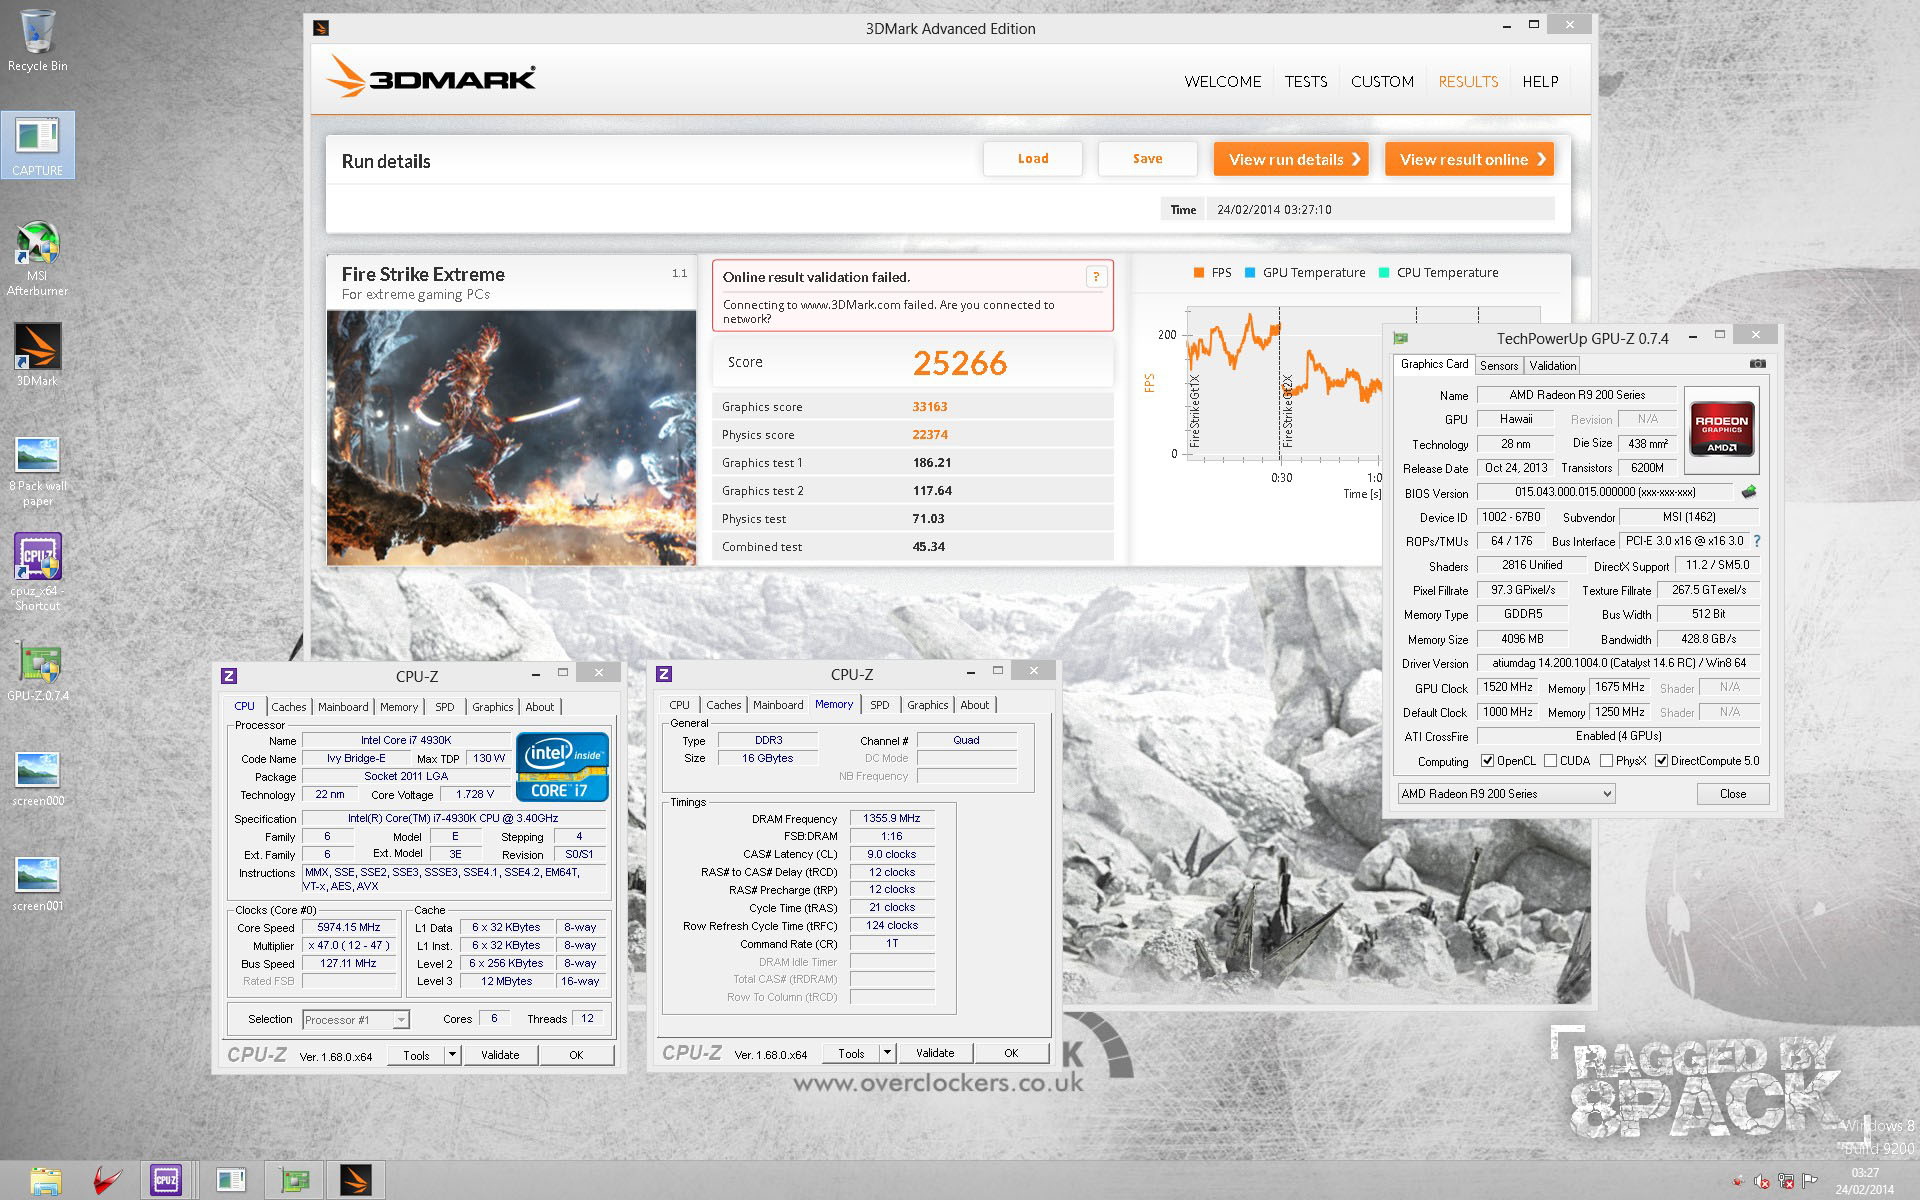Click the Fire Strike Extreme preview image
Image resolution: width=1920 pixels, height=1200 pixels.
511,437
